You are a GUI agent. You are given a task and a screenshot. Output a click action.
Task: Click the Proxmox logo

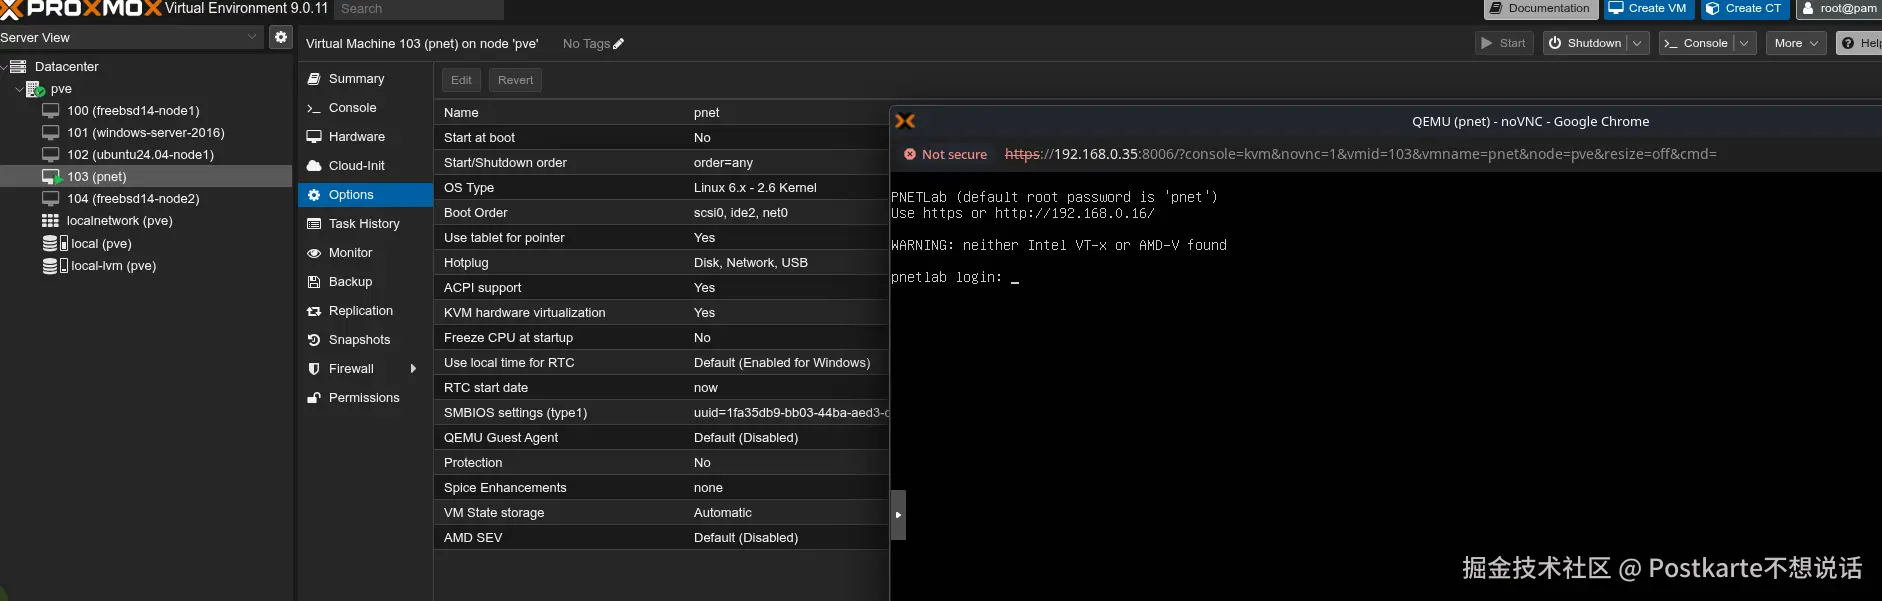pos(81,9)
